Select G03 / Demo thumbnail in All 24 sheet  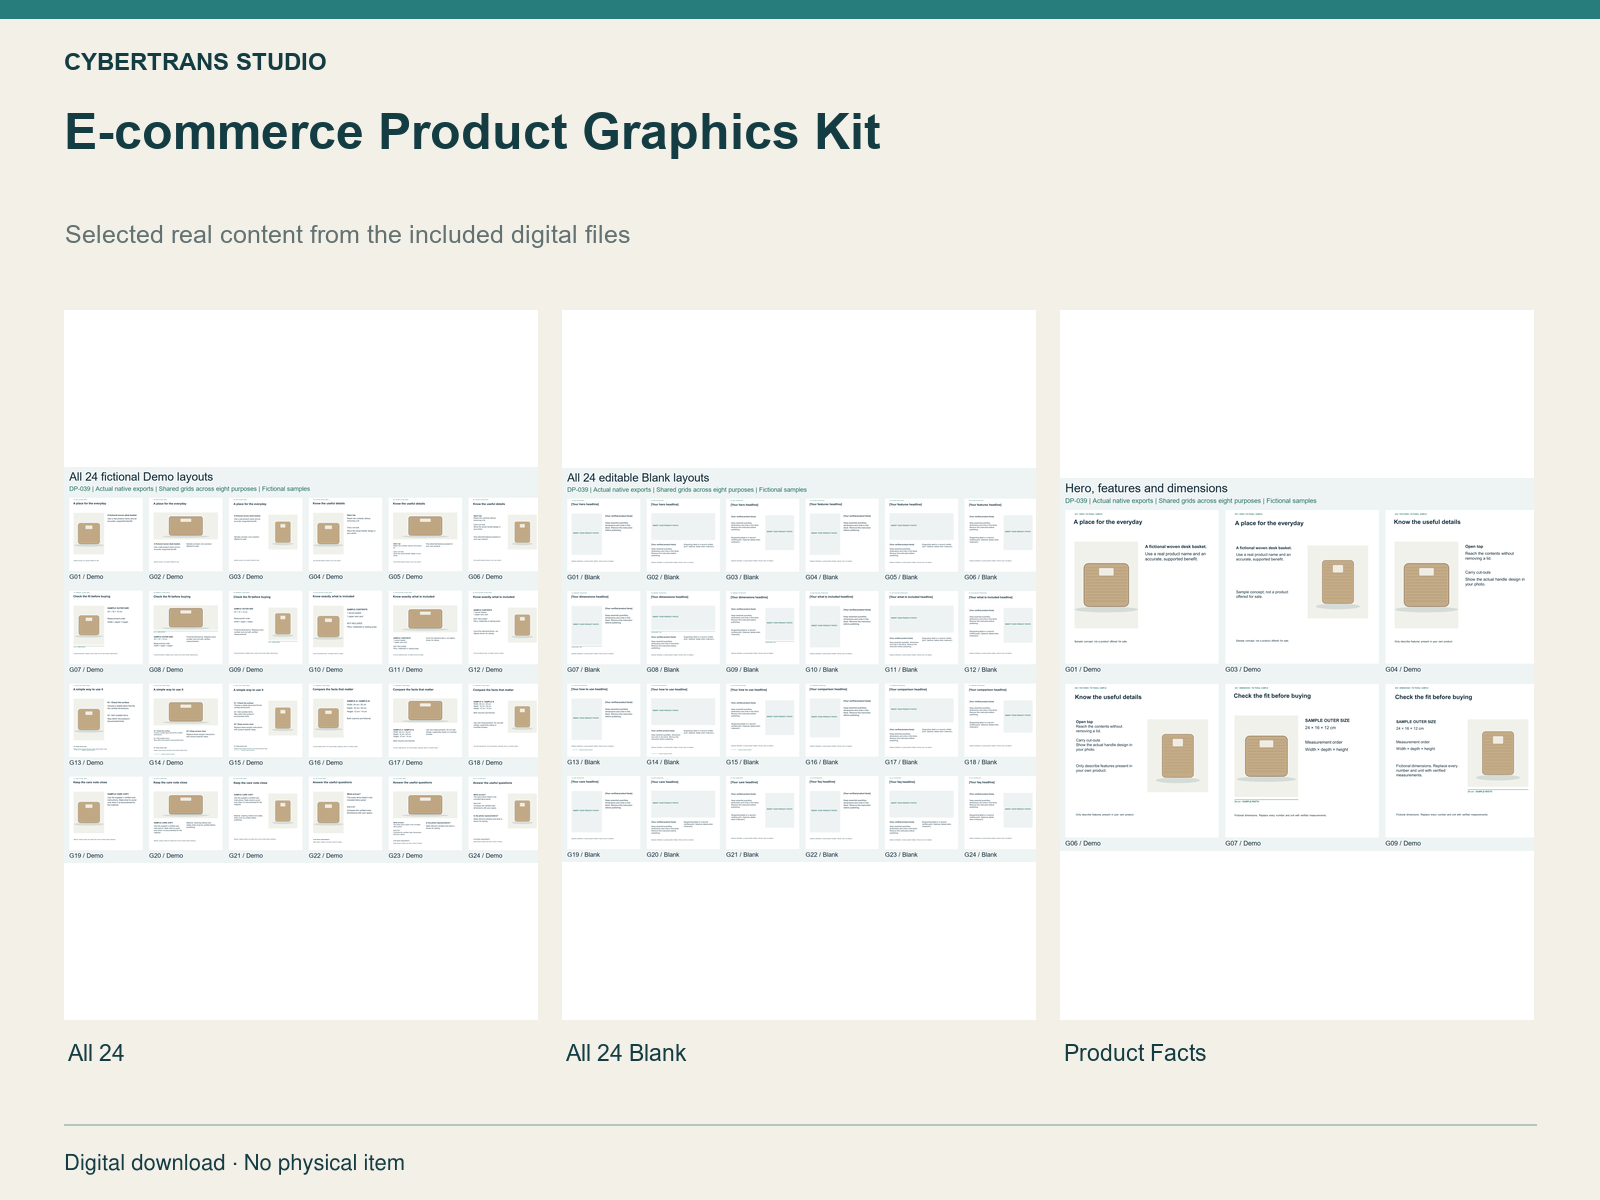(x=266, y=535)
